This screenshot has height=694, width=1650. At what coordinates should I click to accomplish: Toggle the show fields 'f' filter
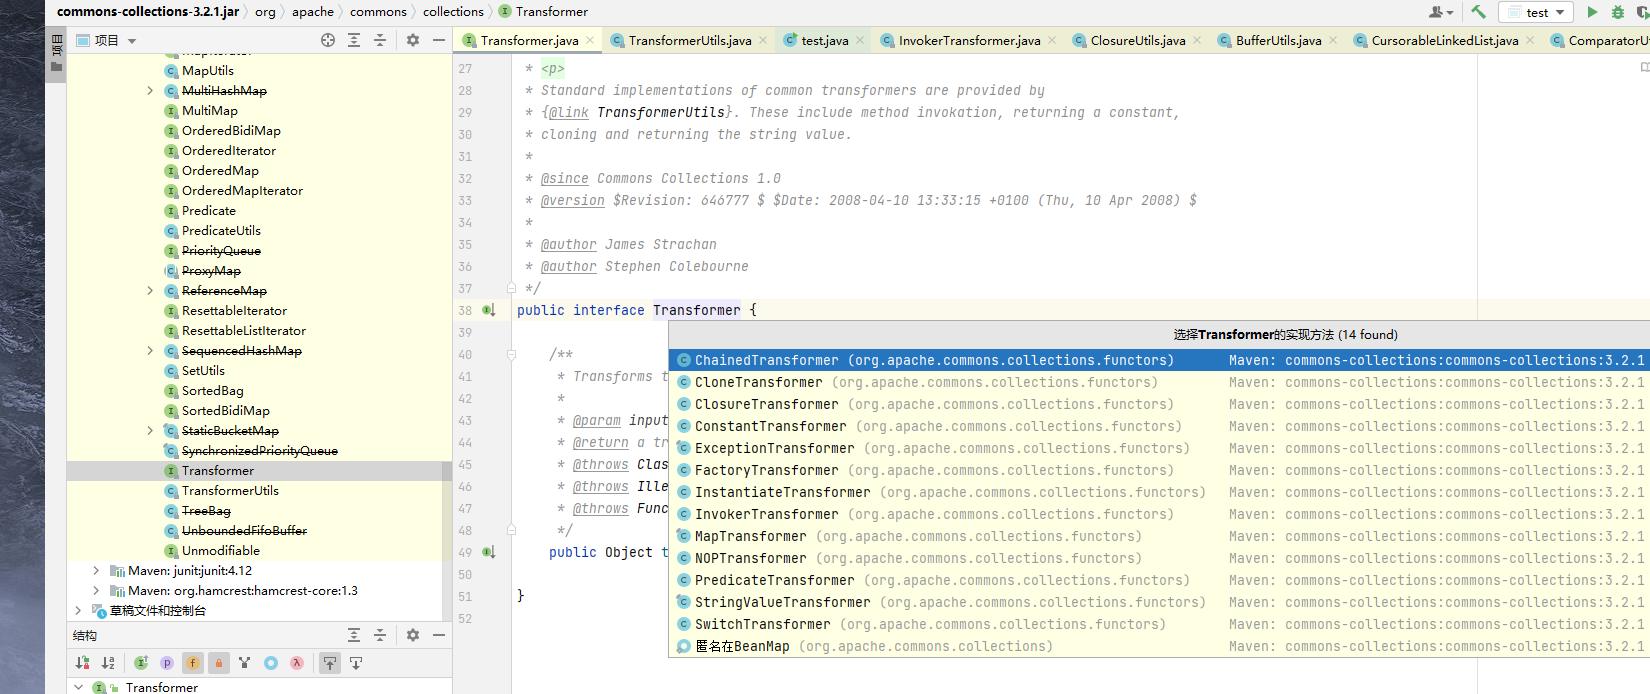[x=193, y=662]
